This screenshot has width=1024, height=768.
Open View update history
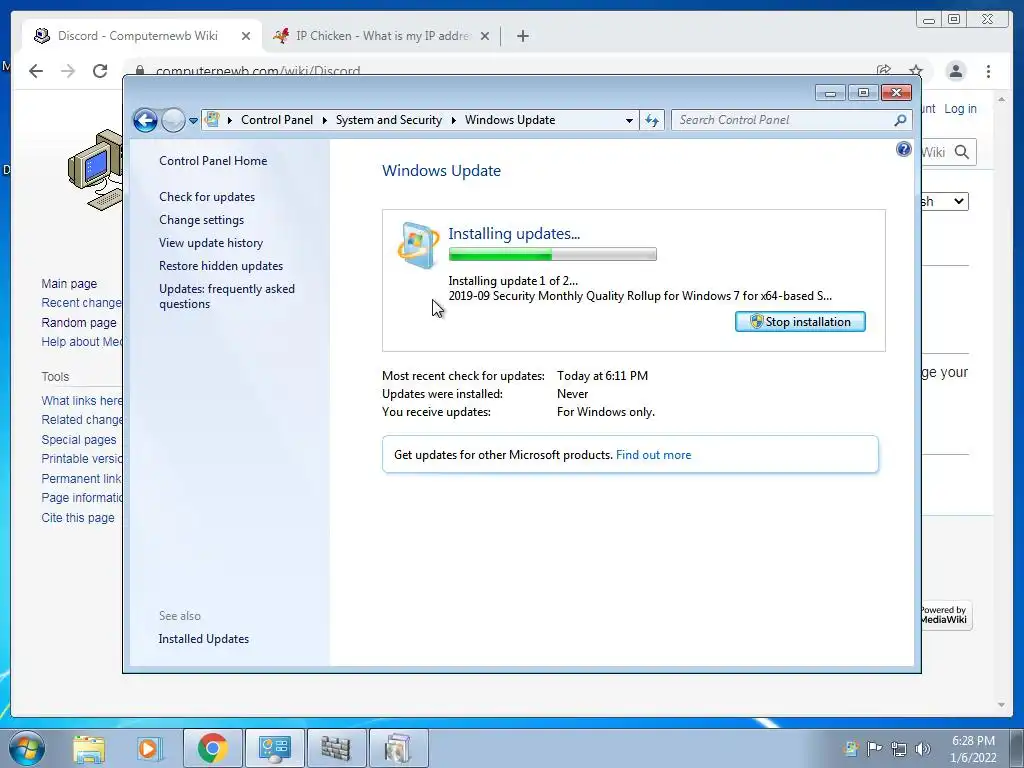(211, 243)
